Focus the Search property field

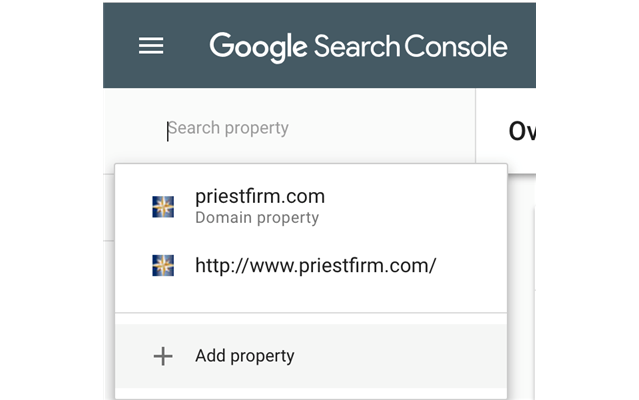[x=300, y=128]
